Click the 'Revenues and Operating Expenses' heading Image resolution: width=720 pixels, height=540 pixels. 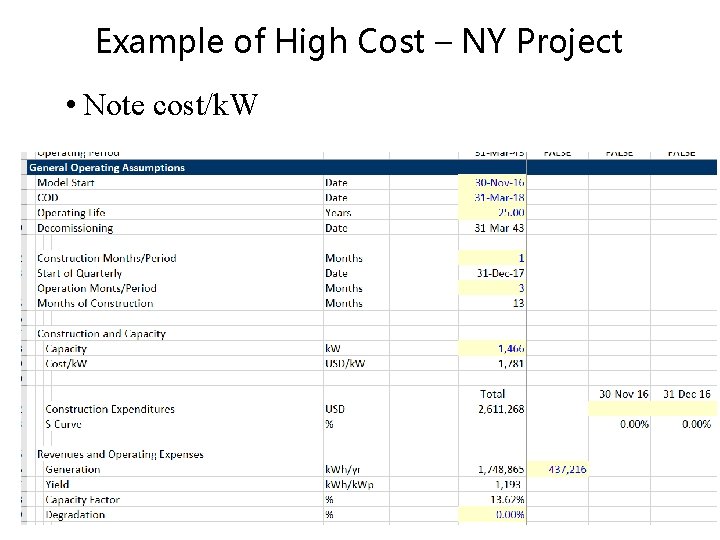(120, 455)
